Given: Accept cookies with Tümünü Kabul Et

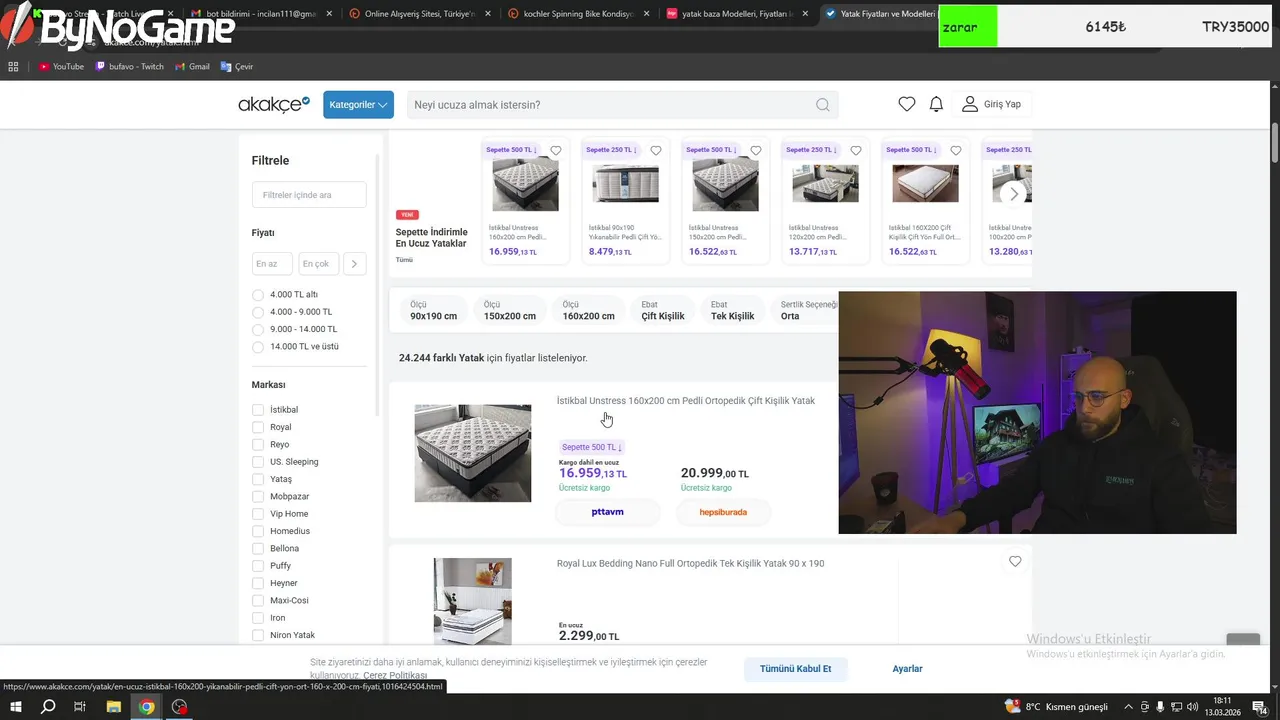Looking at the screenshot, I should [795, 669].
